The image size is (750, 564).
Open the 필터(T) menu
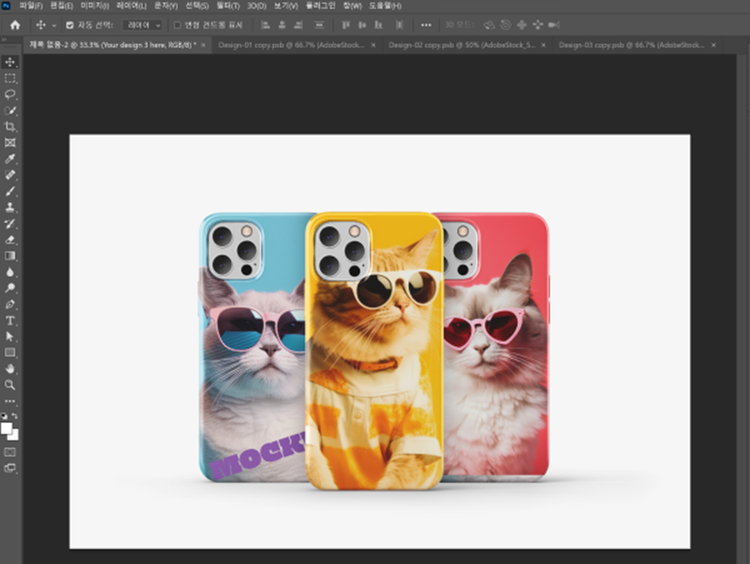228,6
